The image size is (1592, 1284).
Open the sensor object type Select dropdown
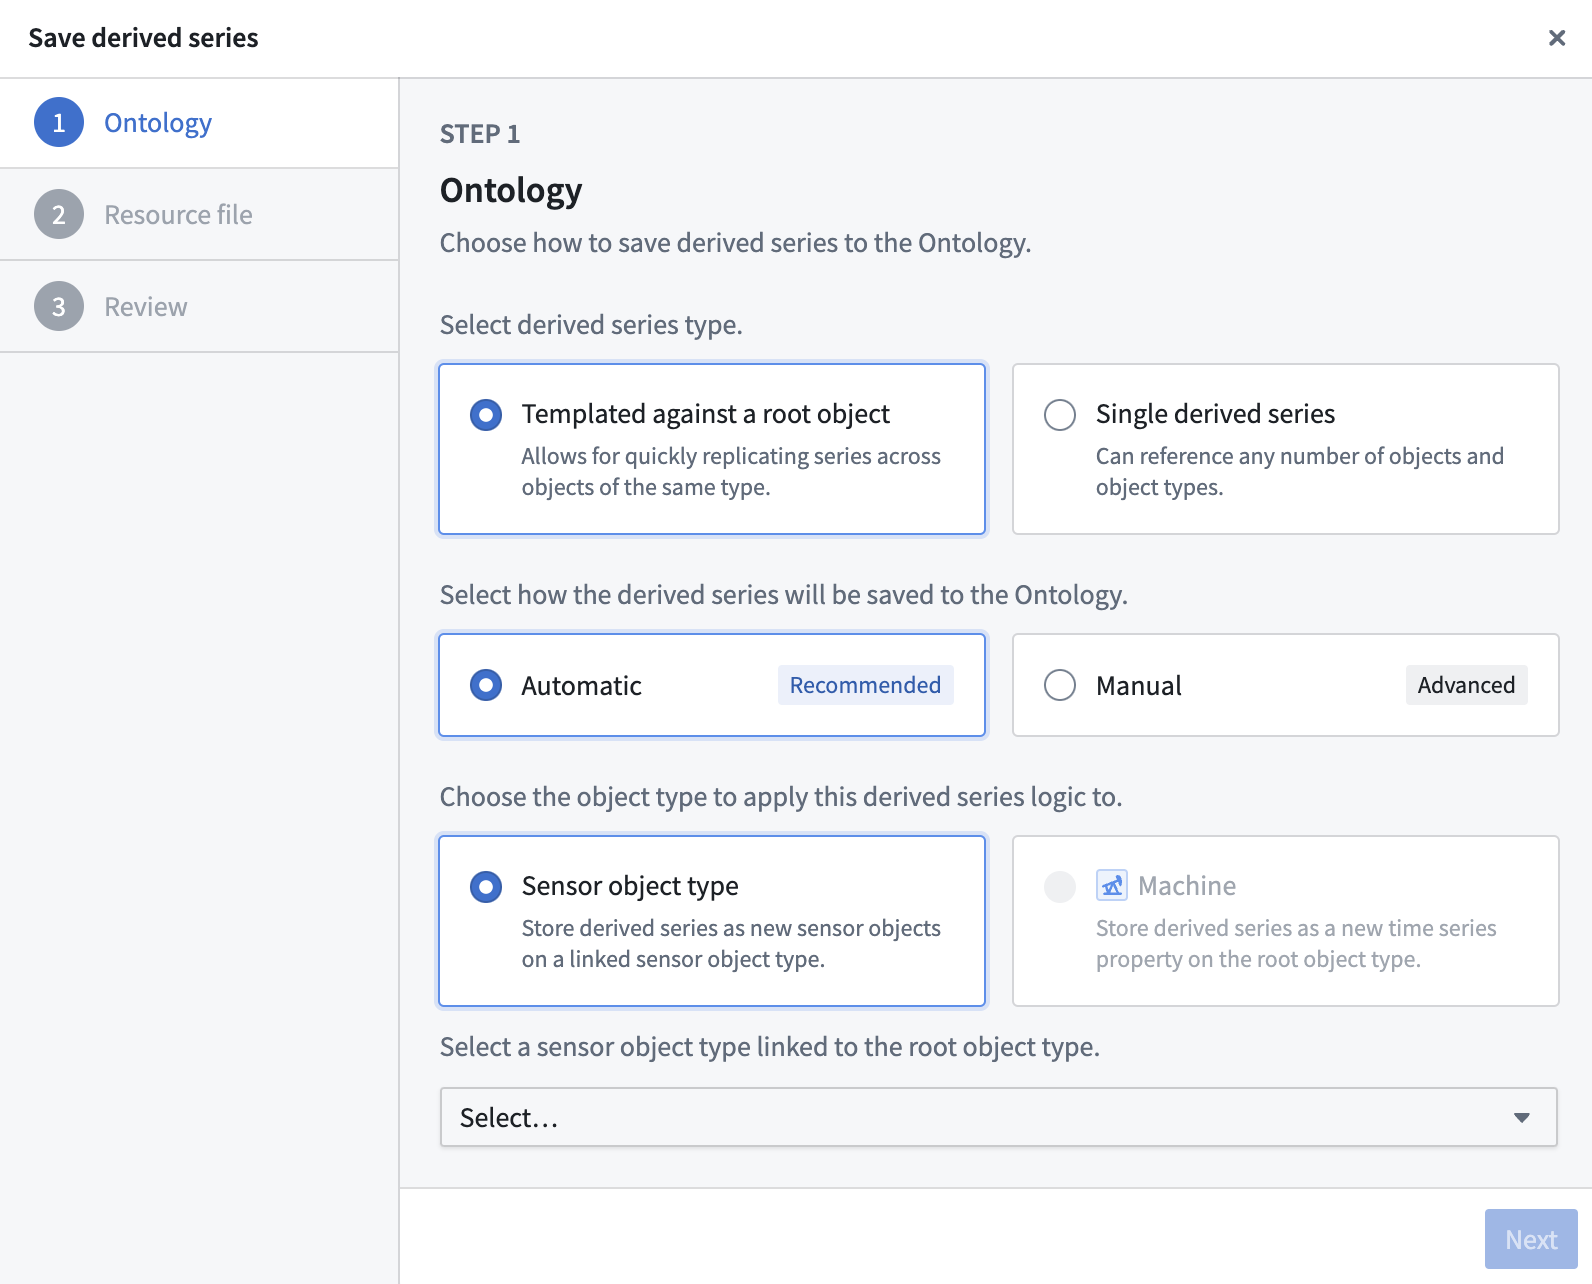999,1117
